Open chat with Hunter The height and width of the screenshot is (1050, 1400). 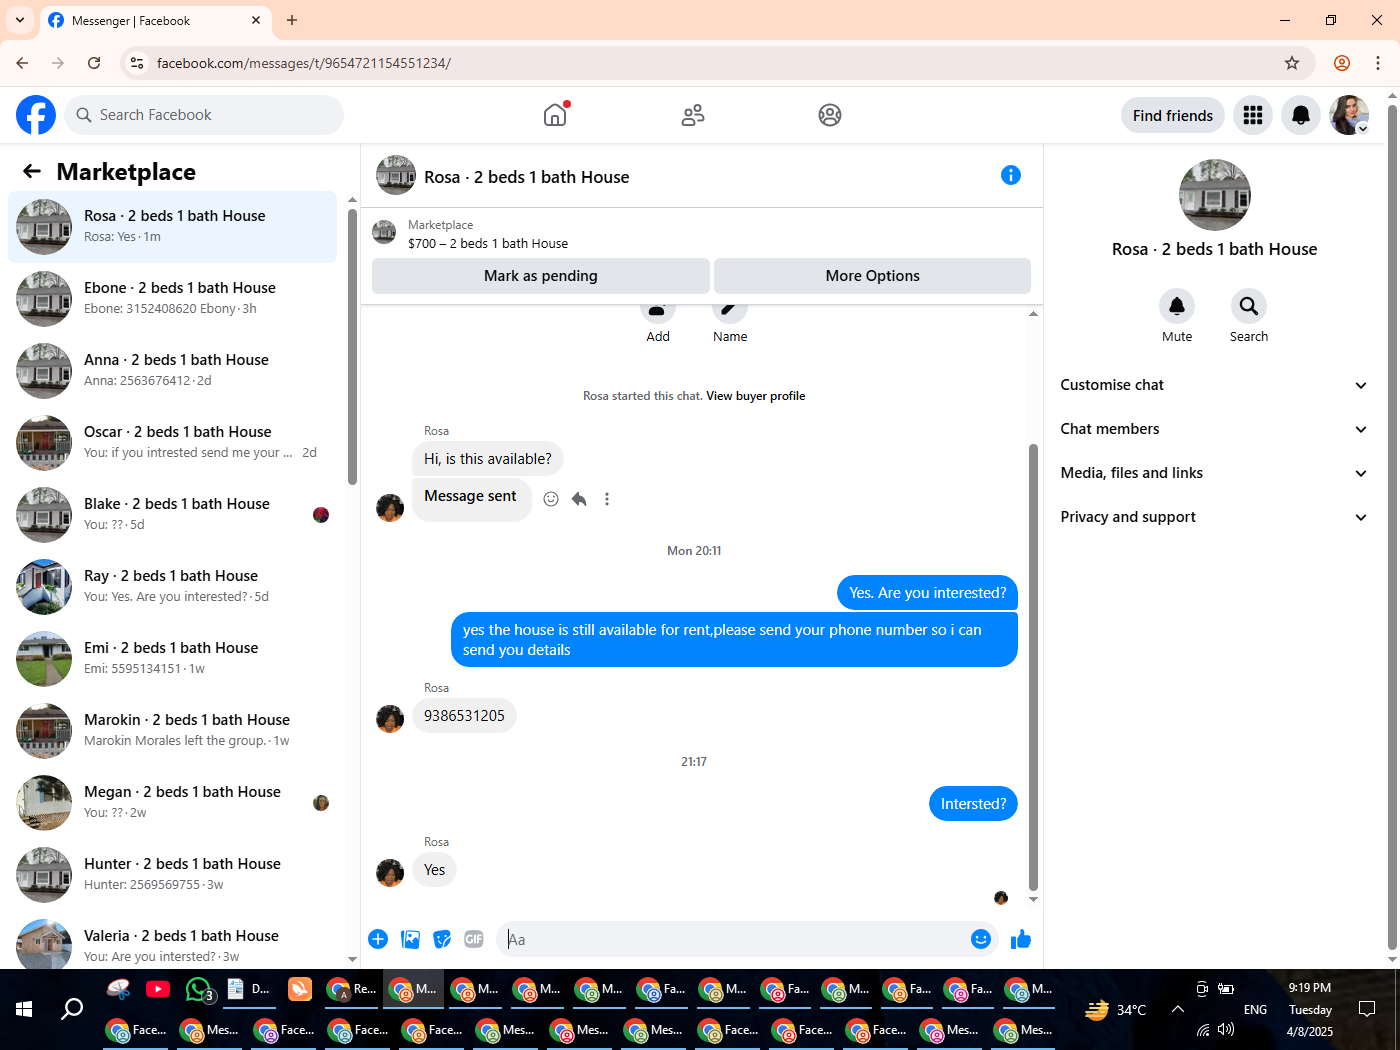[x=172, y=874]
